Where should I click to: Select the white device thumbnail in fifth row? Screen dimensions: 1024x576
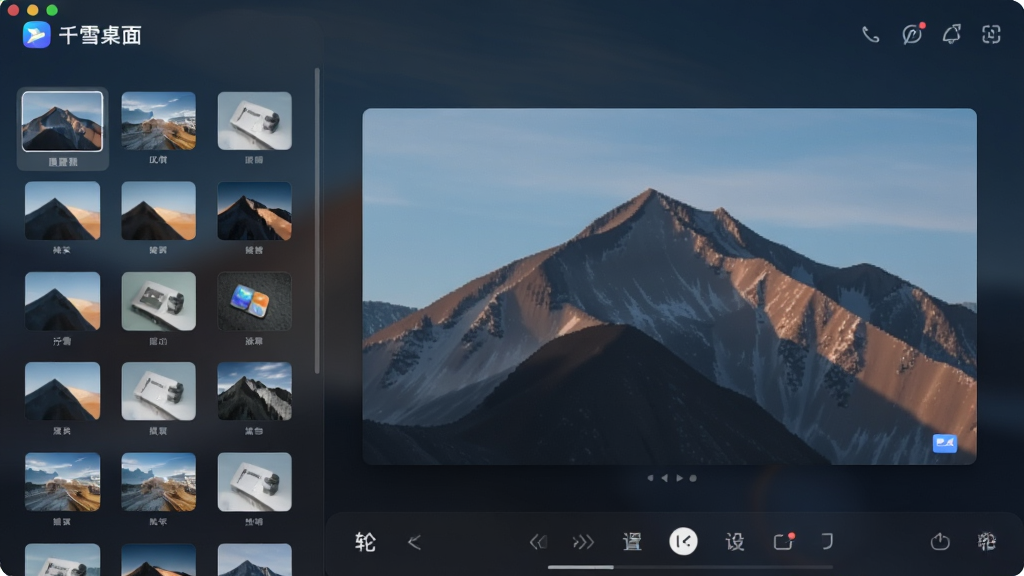coord(254,482)
